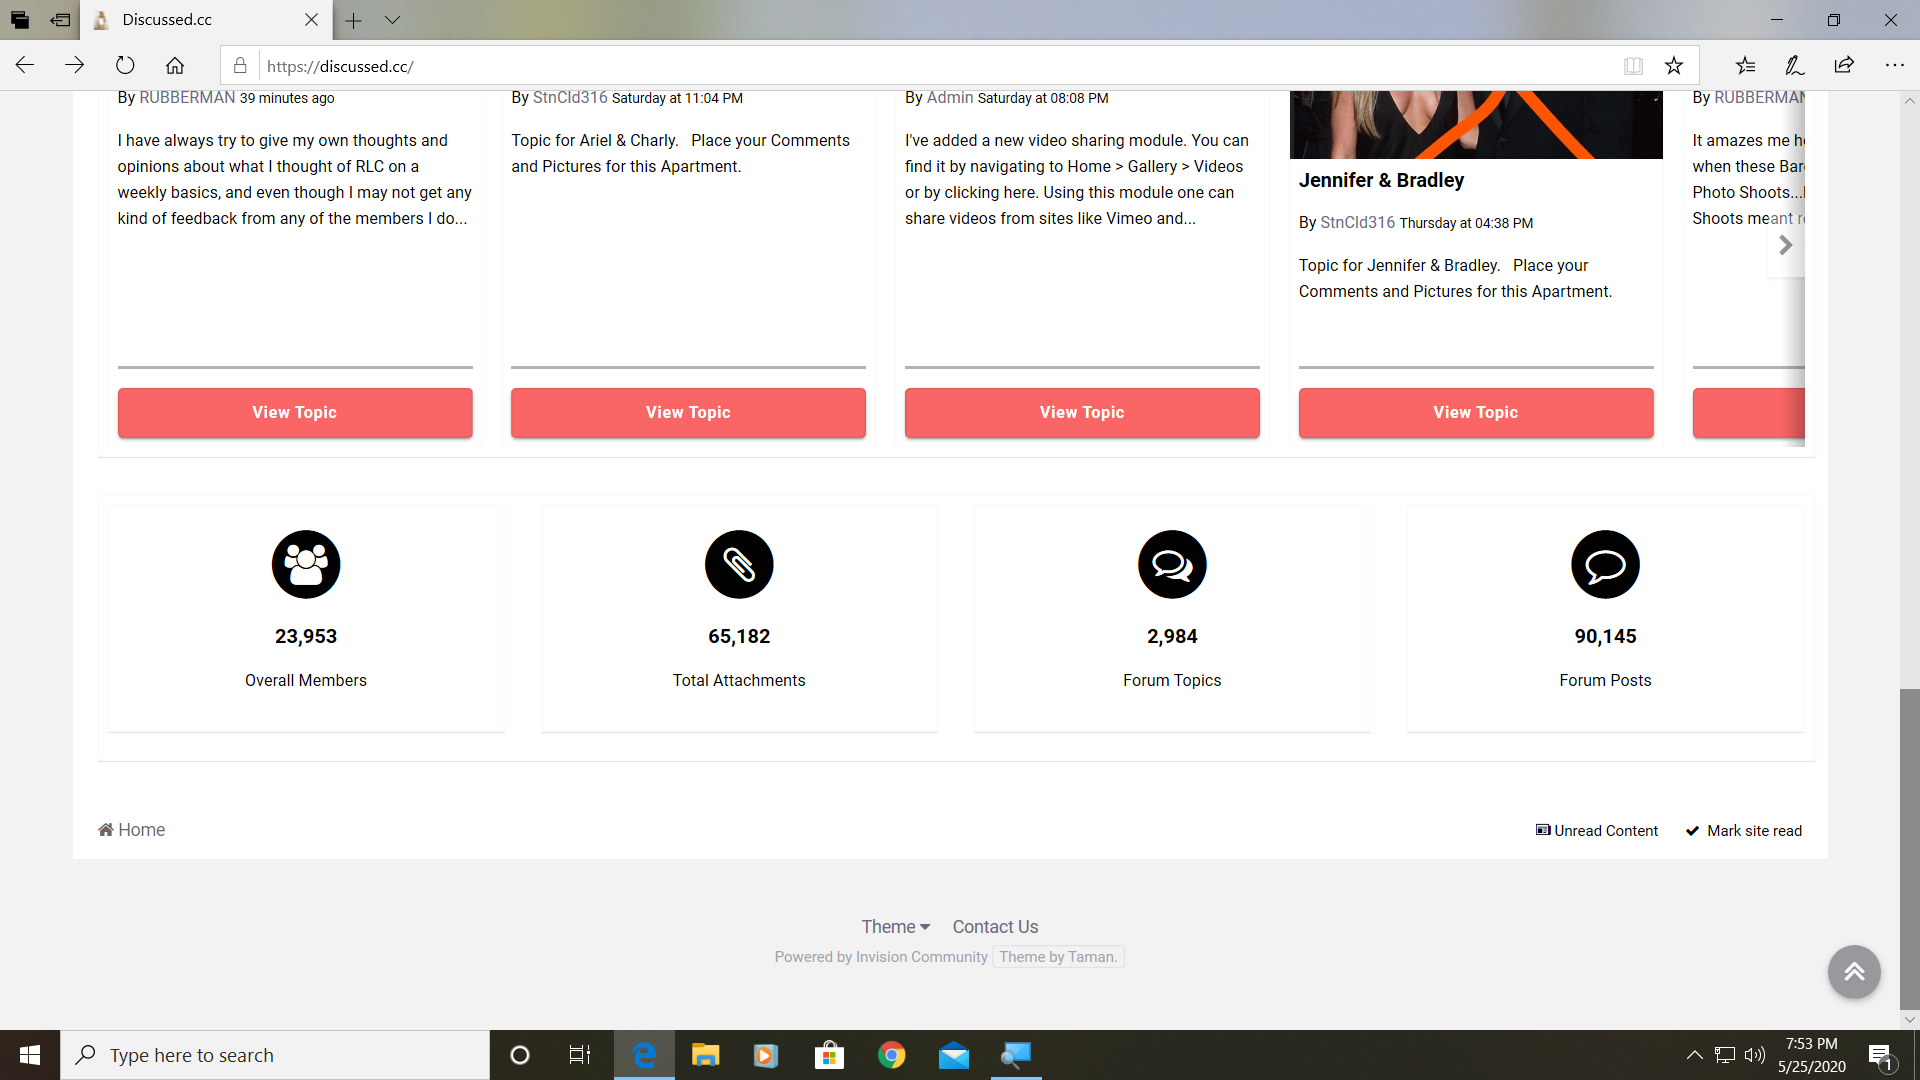Mark site read checkmark link

point(1744,831)
